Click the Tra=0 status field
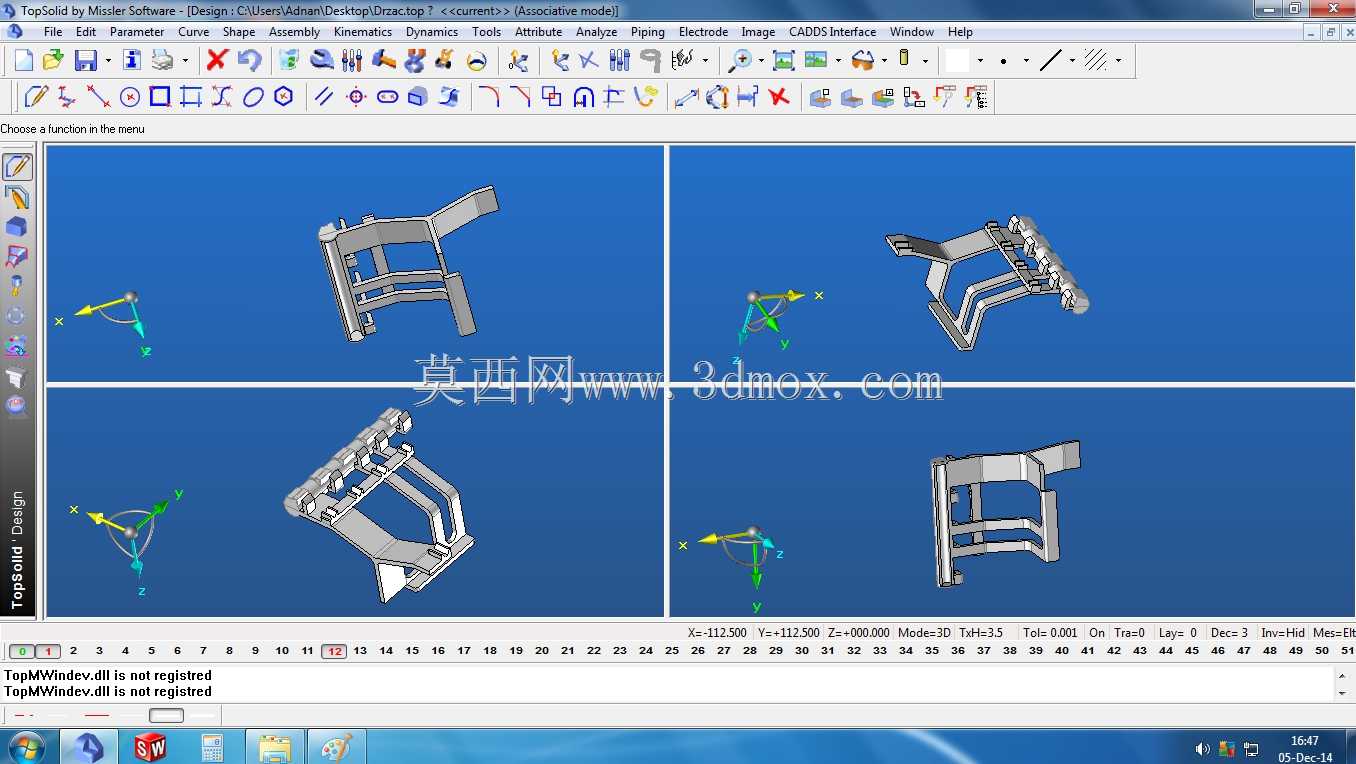 pos(1129,633)
